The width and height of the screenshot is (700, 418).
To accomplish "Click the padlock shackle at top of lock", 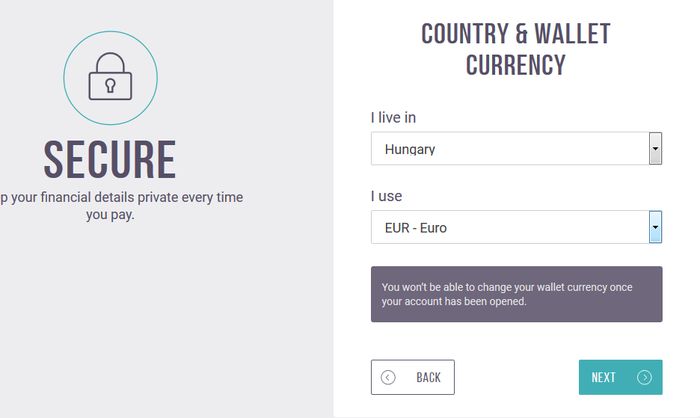I will coord(110,63).
